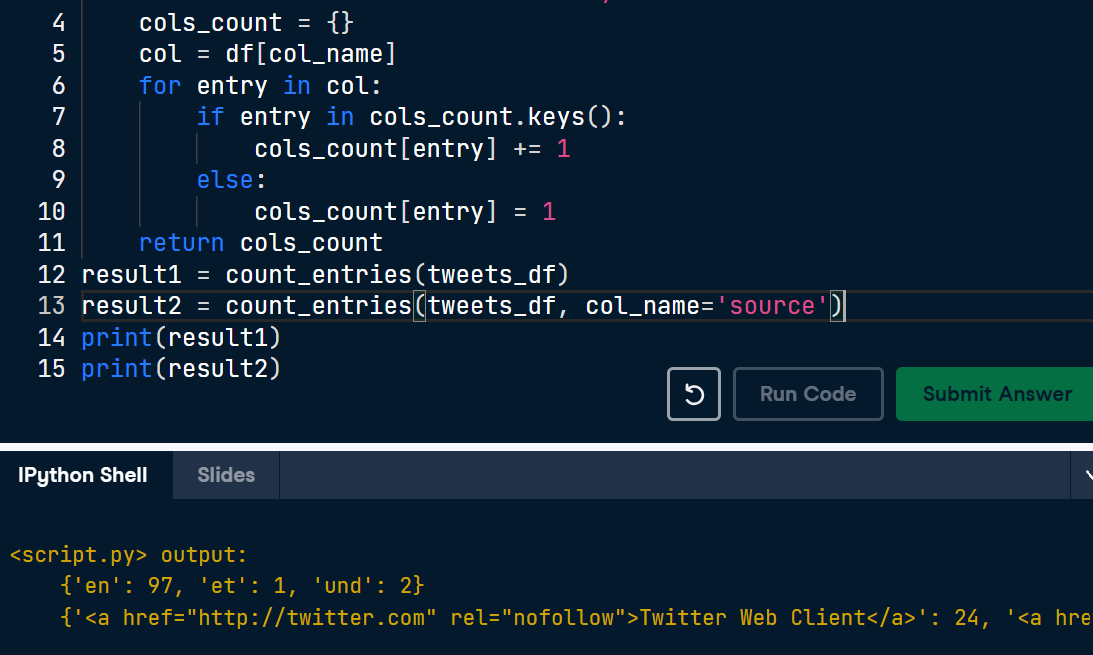Click line number 4 in gutter
This screenshot has height=655, width=1093.
click(59, 23)
